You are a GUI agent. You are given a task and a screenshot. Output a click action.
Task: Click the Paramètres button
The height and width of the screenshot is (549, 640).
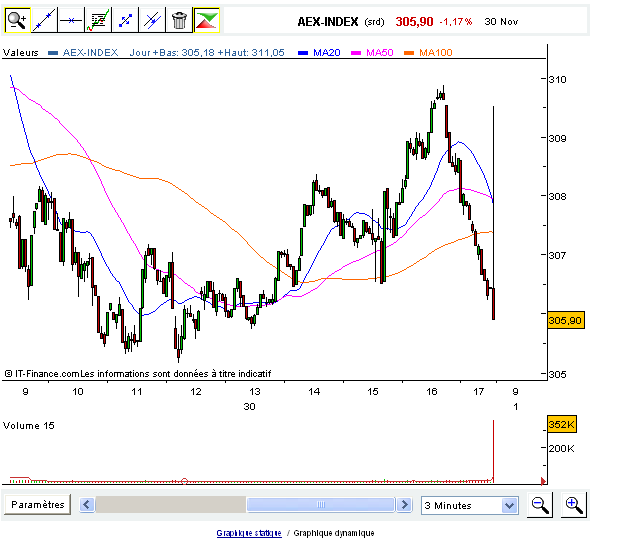[x=38, y=505]
